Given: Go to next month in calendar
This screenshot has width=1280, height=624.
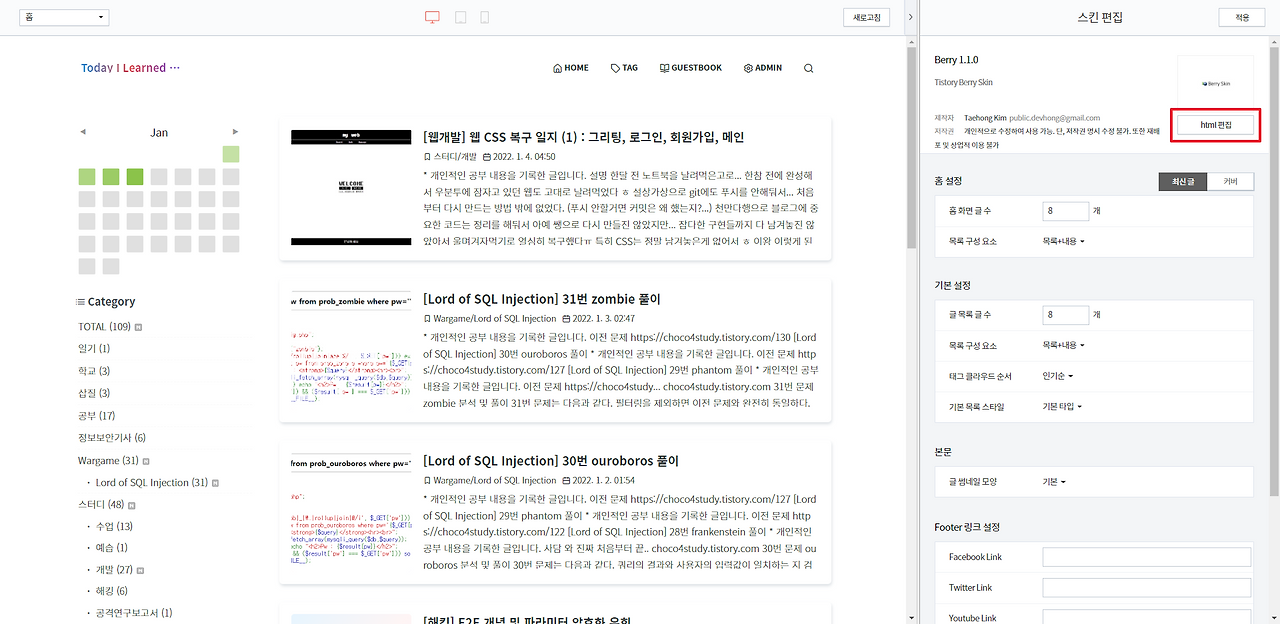Looking at the screenshot, I should 235,132.
